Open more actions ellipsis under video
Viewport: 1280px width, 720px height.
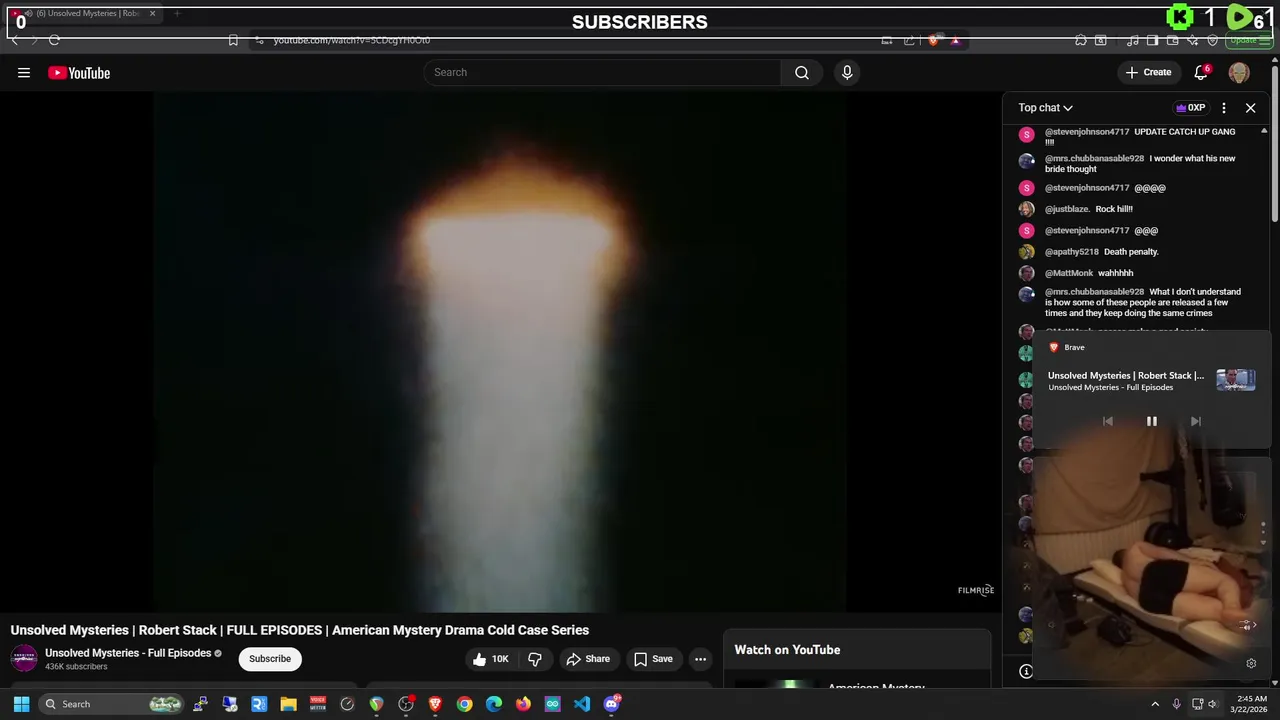[700, 659]
